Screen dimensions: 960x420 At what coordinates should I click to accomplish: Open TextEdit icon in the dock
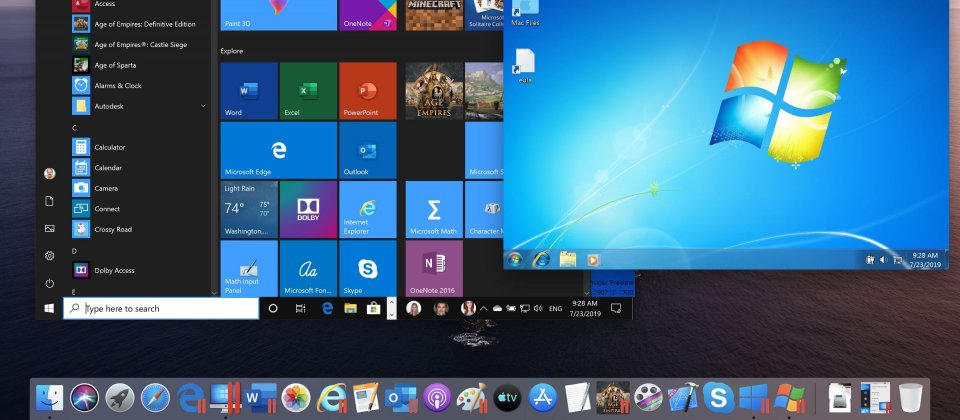point(577,398)
